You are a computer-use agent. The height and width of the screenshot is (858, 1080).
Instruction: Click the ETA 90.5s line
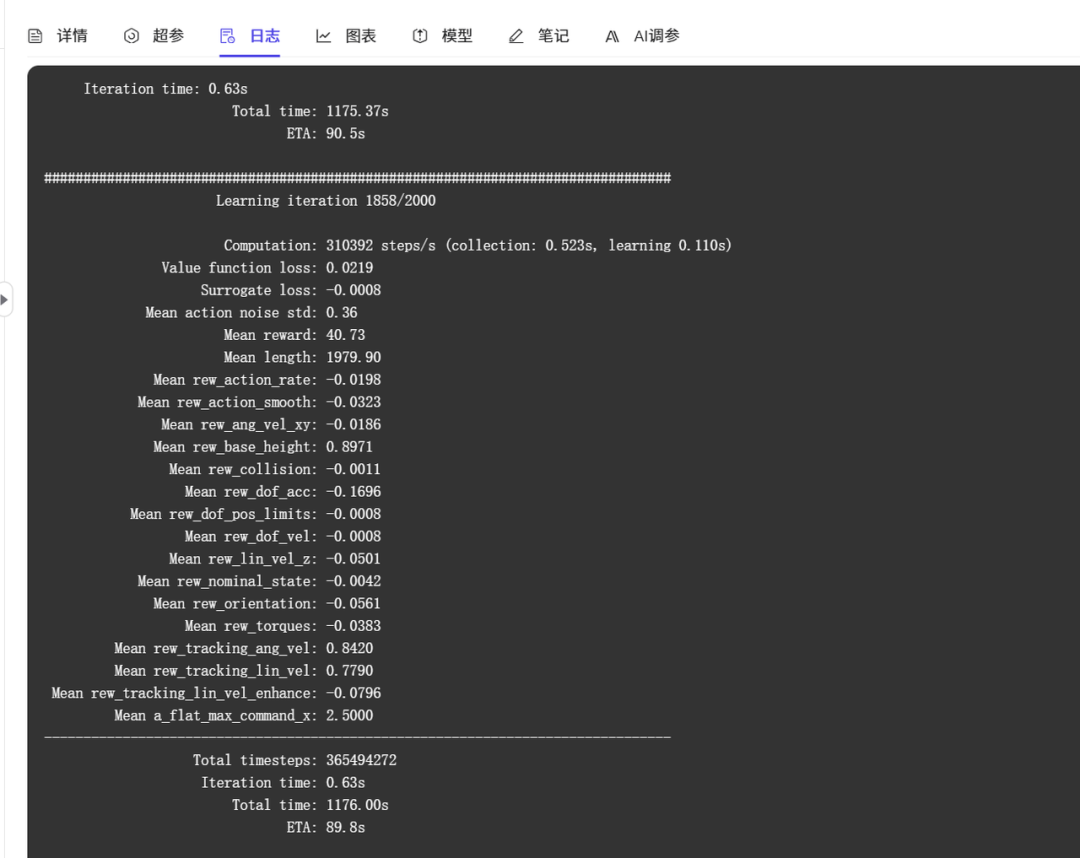(x=326, y=134)
